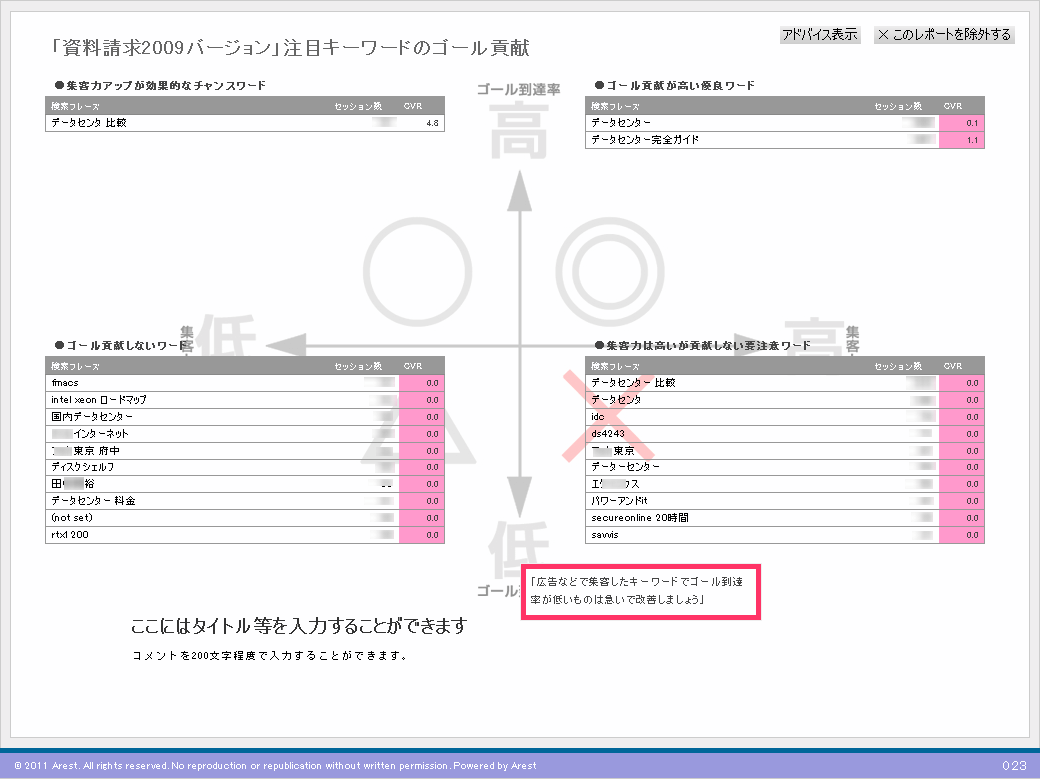Click the pink CVR cell for 完全ガイド row
Screen dimensions: 1040x779
tap(961, 140)
